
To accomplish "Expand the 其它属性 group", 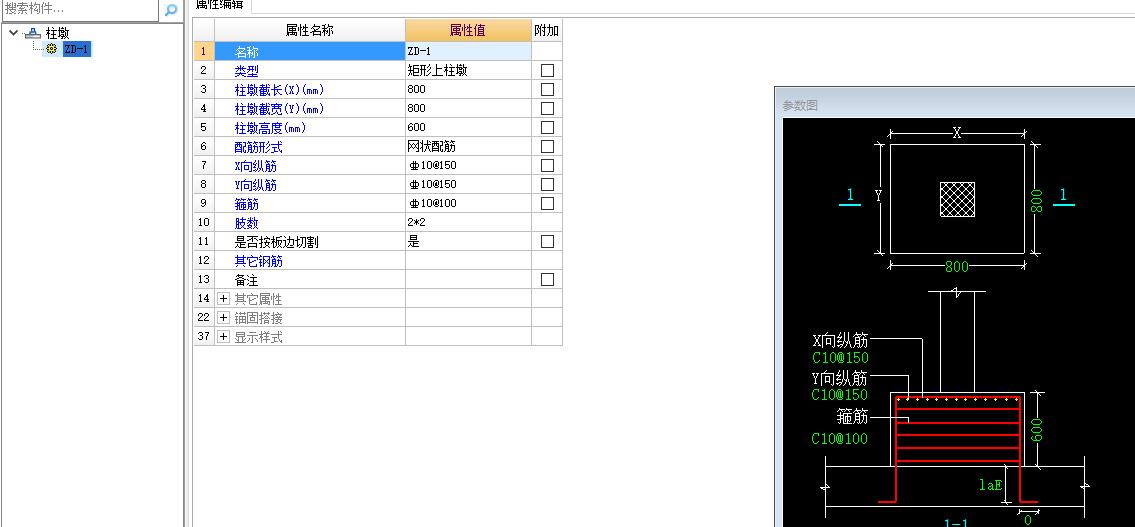I will (224, 299).
